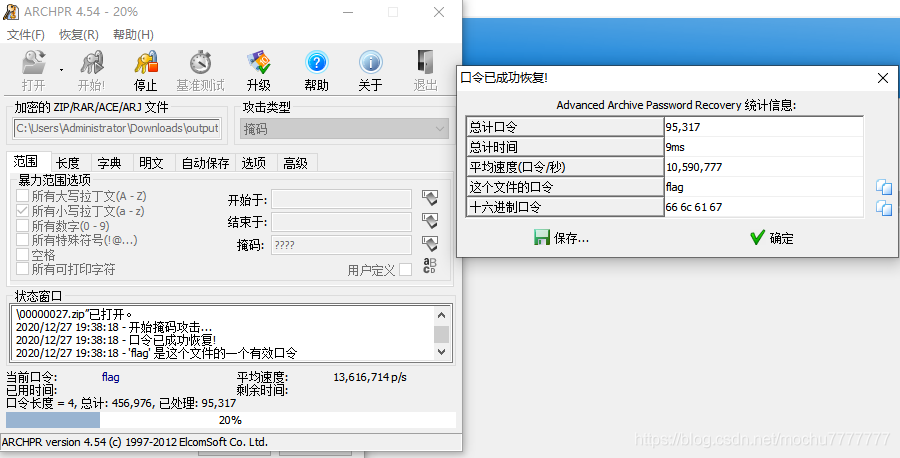Expand the dropdown arrow beside Open (打开)
The height and width of the screenshot is (458, 900).
(x=61, y=70)
